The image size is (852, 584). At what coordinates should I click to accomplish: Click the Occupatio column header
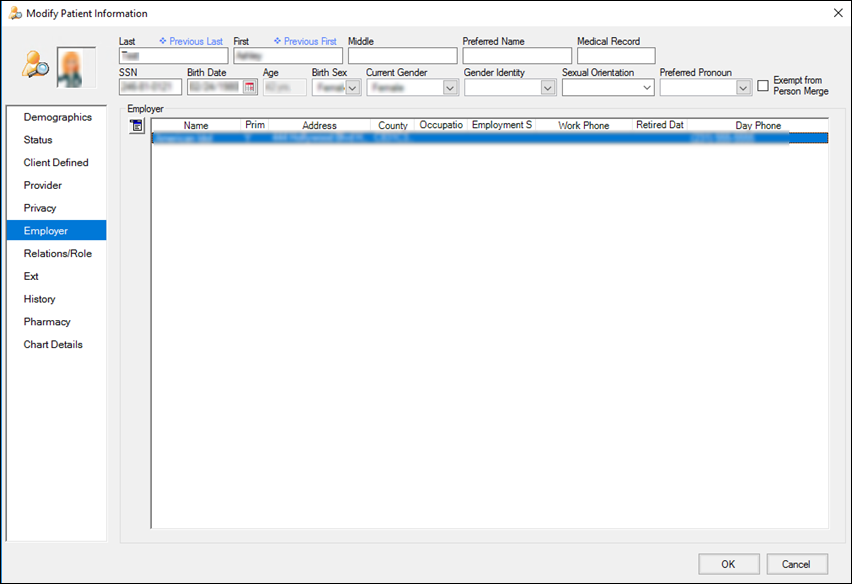click(441, 125)
